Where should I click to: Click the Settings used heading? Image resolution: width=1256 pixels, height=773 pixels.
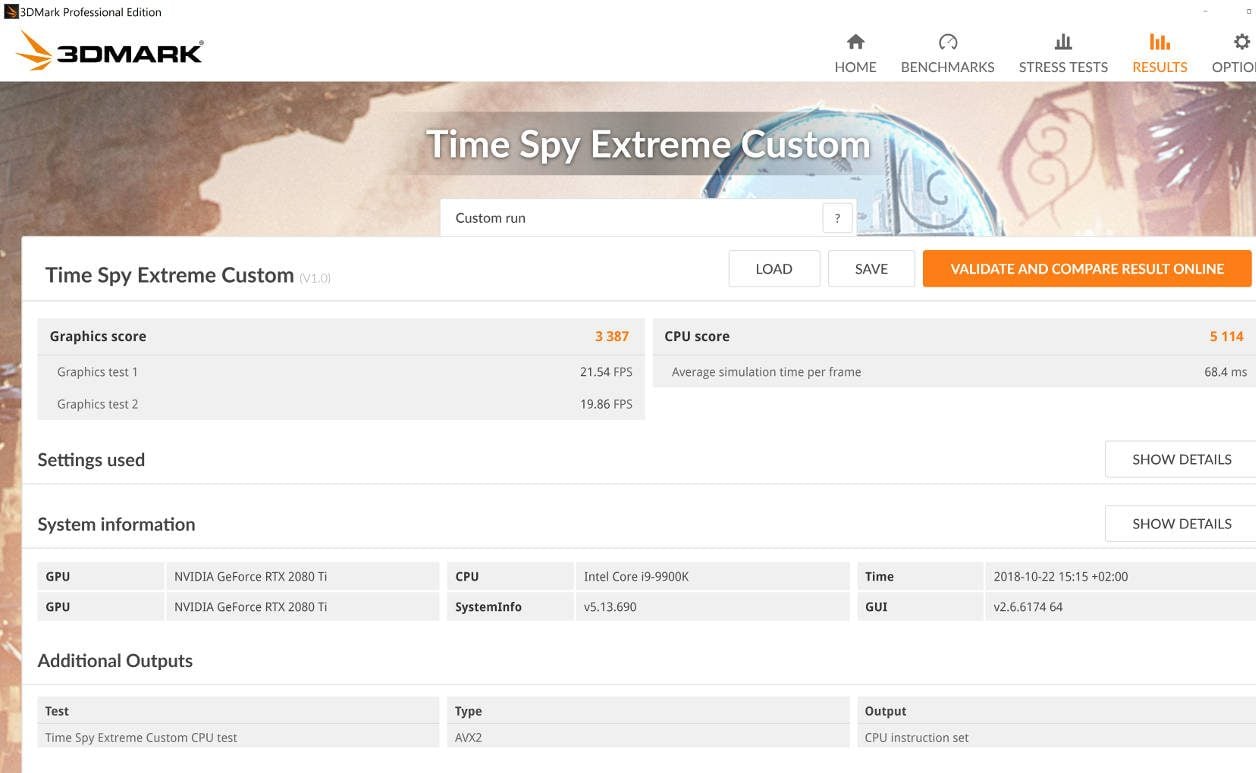(91, 460)
